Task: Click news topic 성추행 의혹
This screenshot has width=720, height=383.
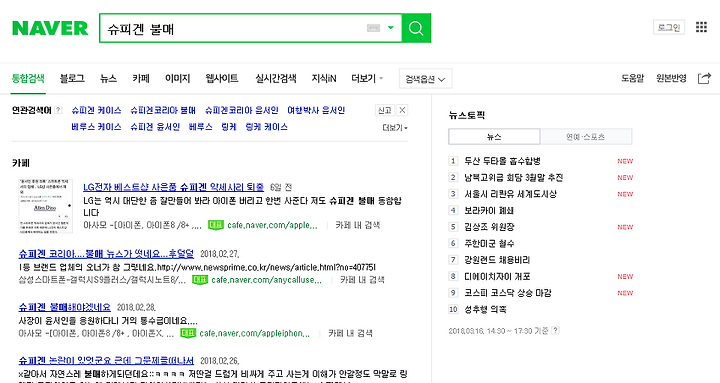Action: (485, 310)
